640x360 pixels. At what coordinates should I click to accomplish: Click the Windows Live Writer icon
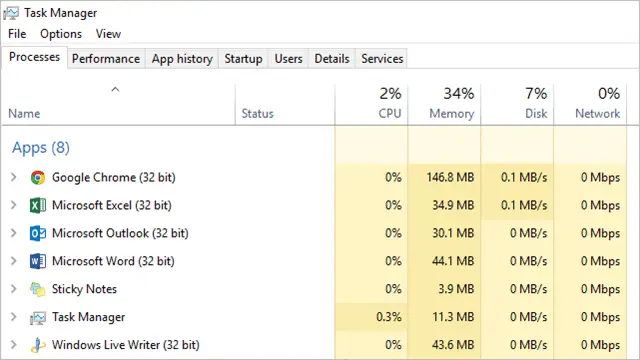(38, 345)
